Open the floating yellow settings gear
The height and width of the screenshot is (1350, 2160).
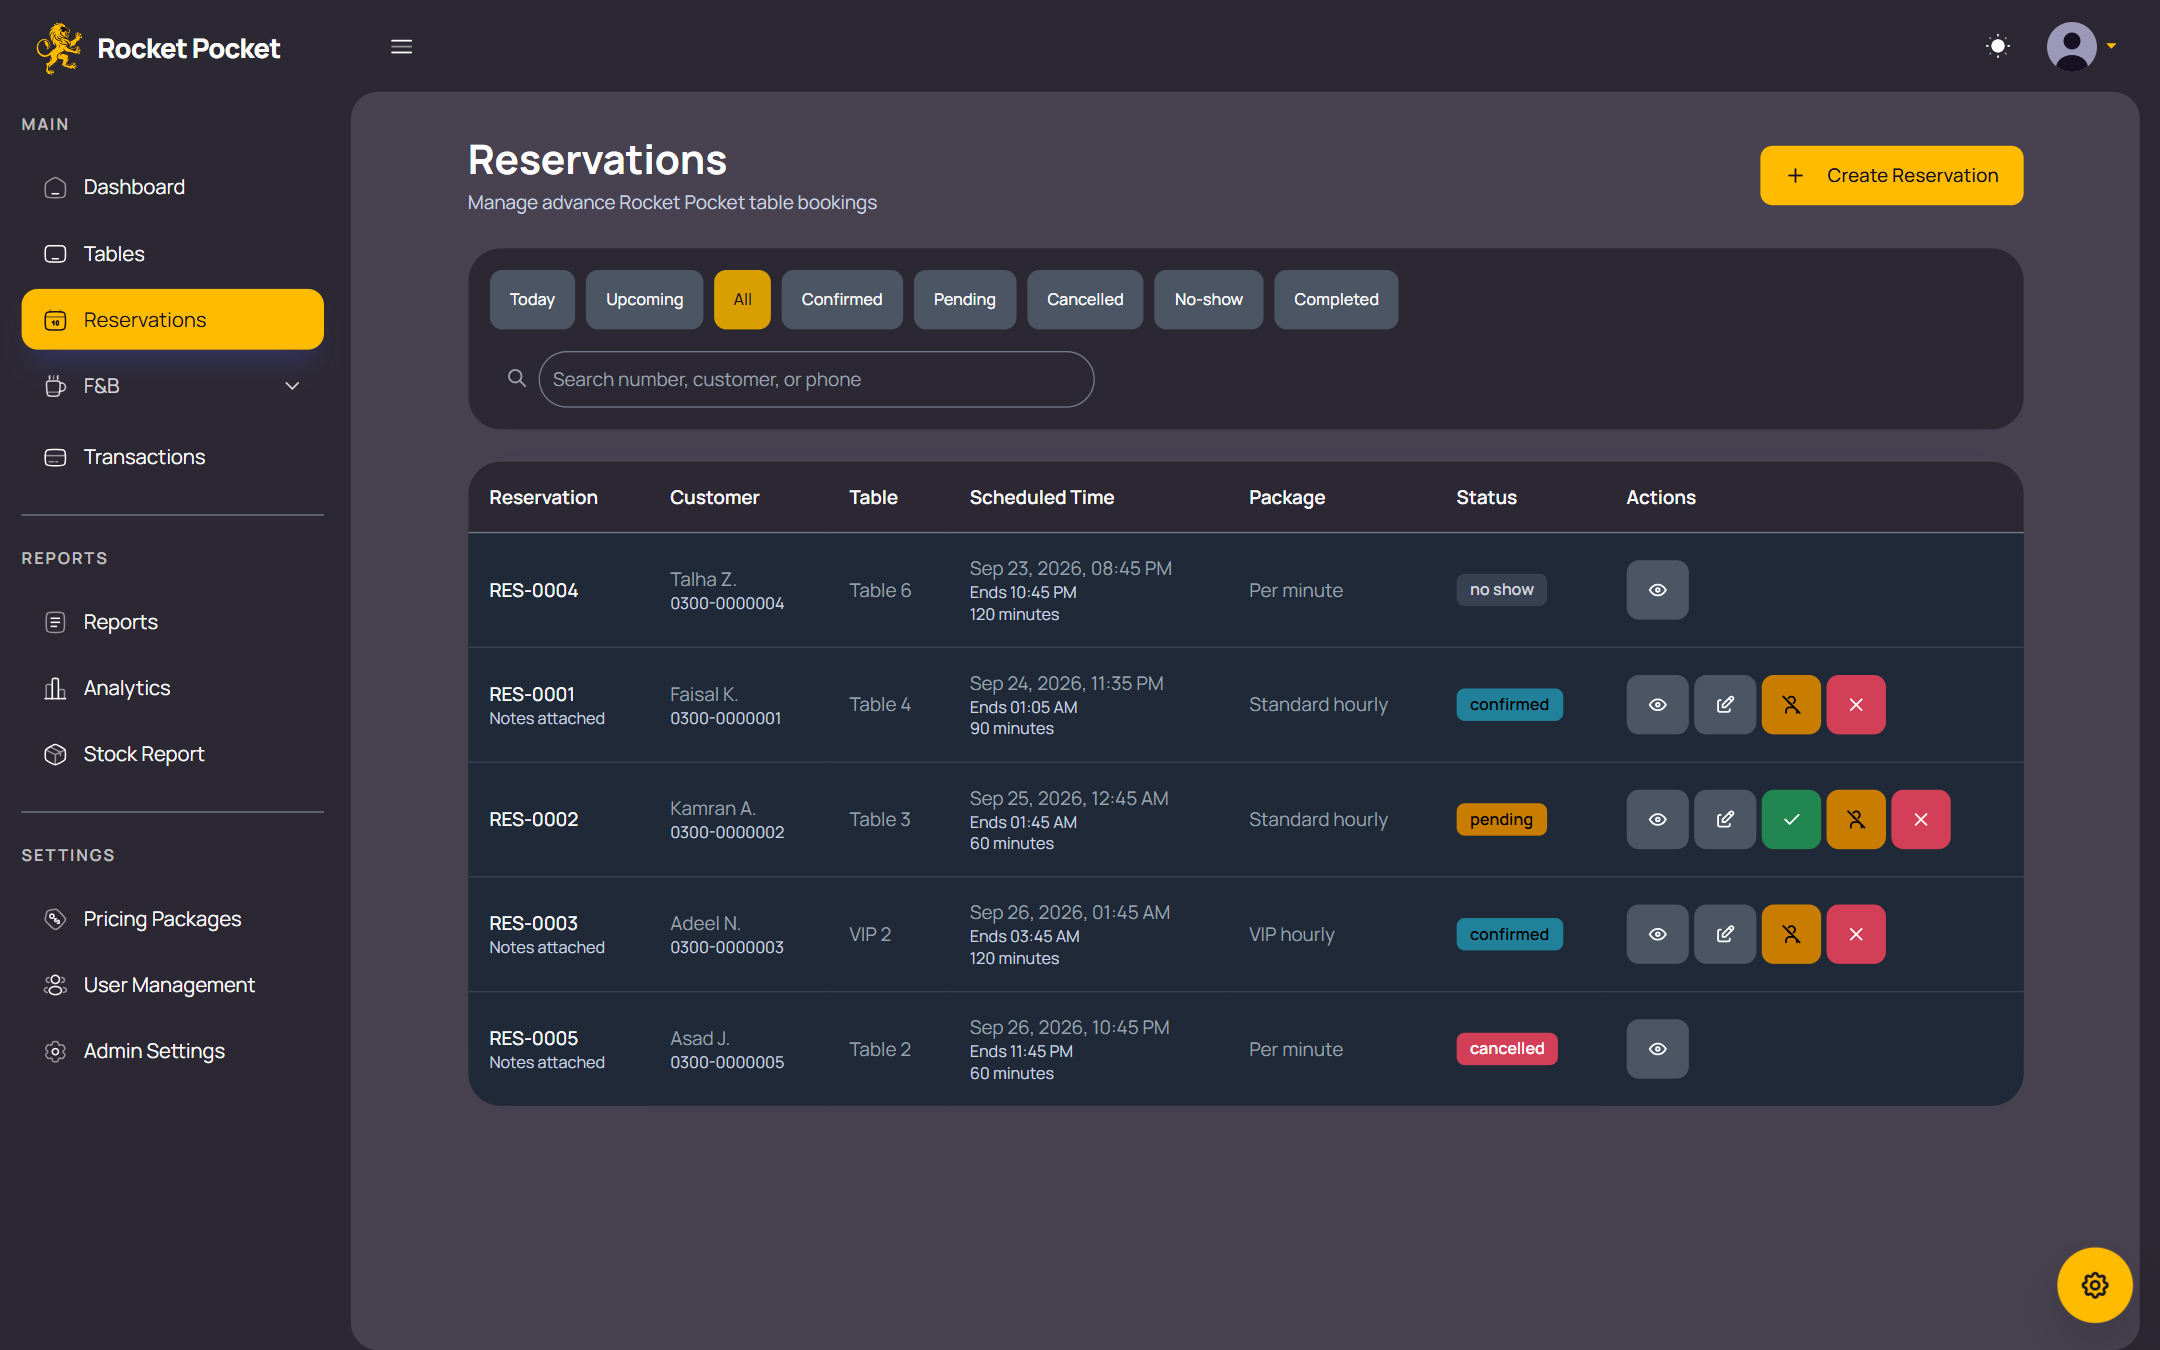[x=2095, y=1285]
